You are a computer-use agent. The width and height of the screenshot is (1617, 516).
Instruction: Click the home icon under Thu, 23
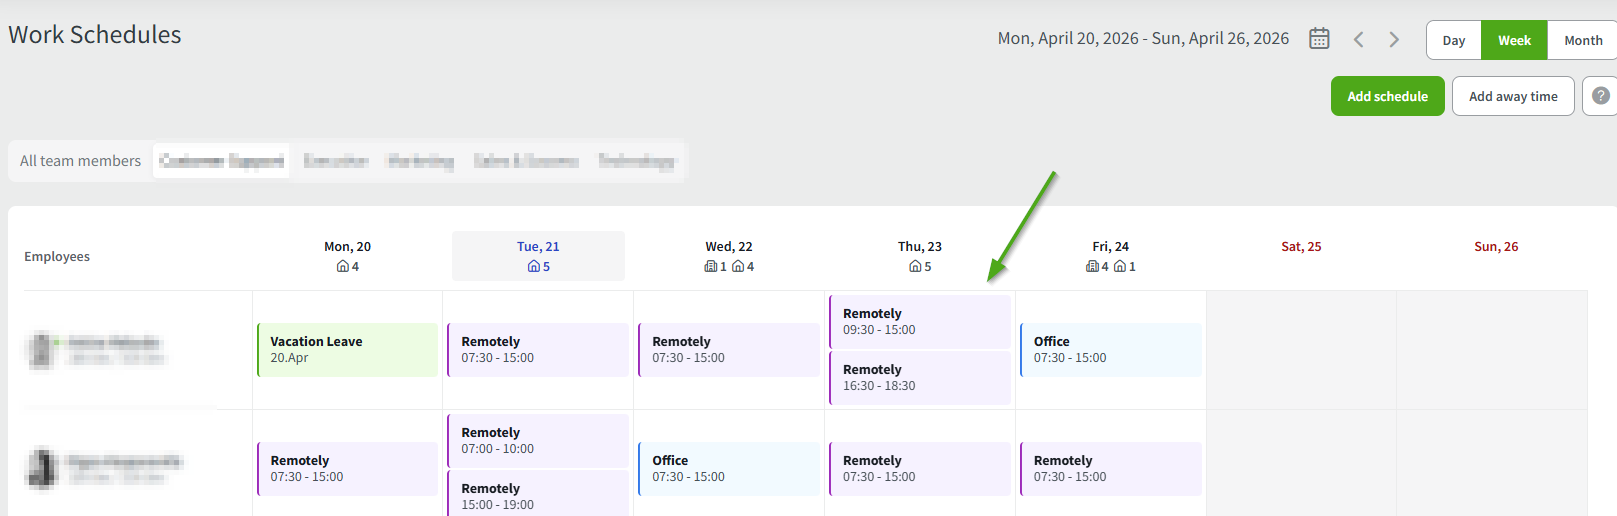point(914,267)
